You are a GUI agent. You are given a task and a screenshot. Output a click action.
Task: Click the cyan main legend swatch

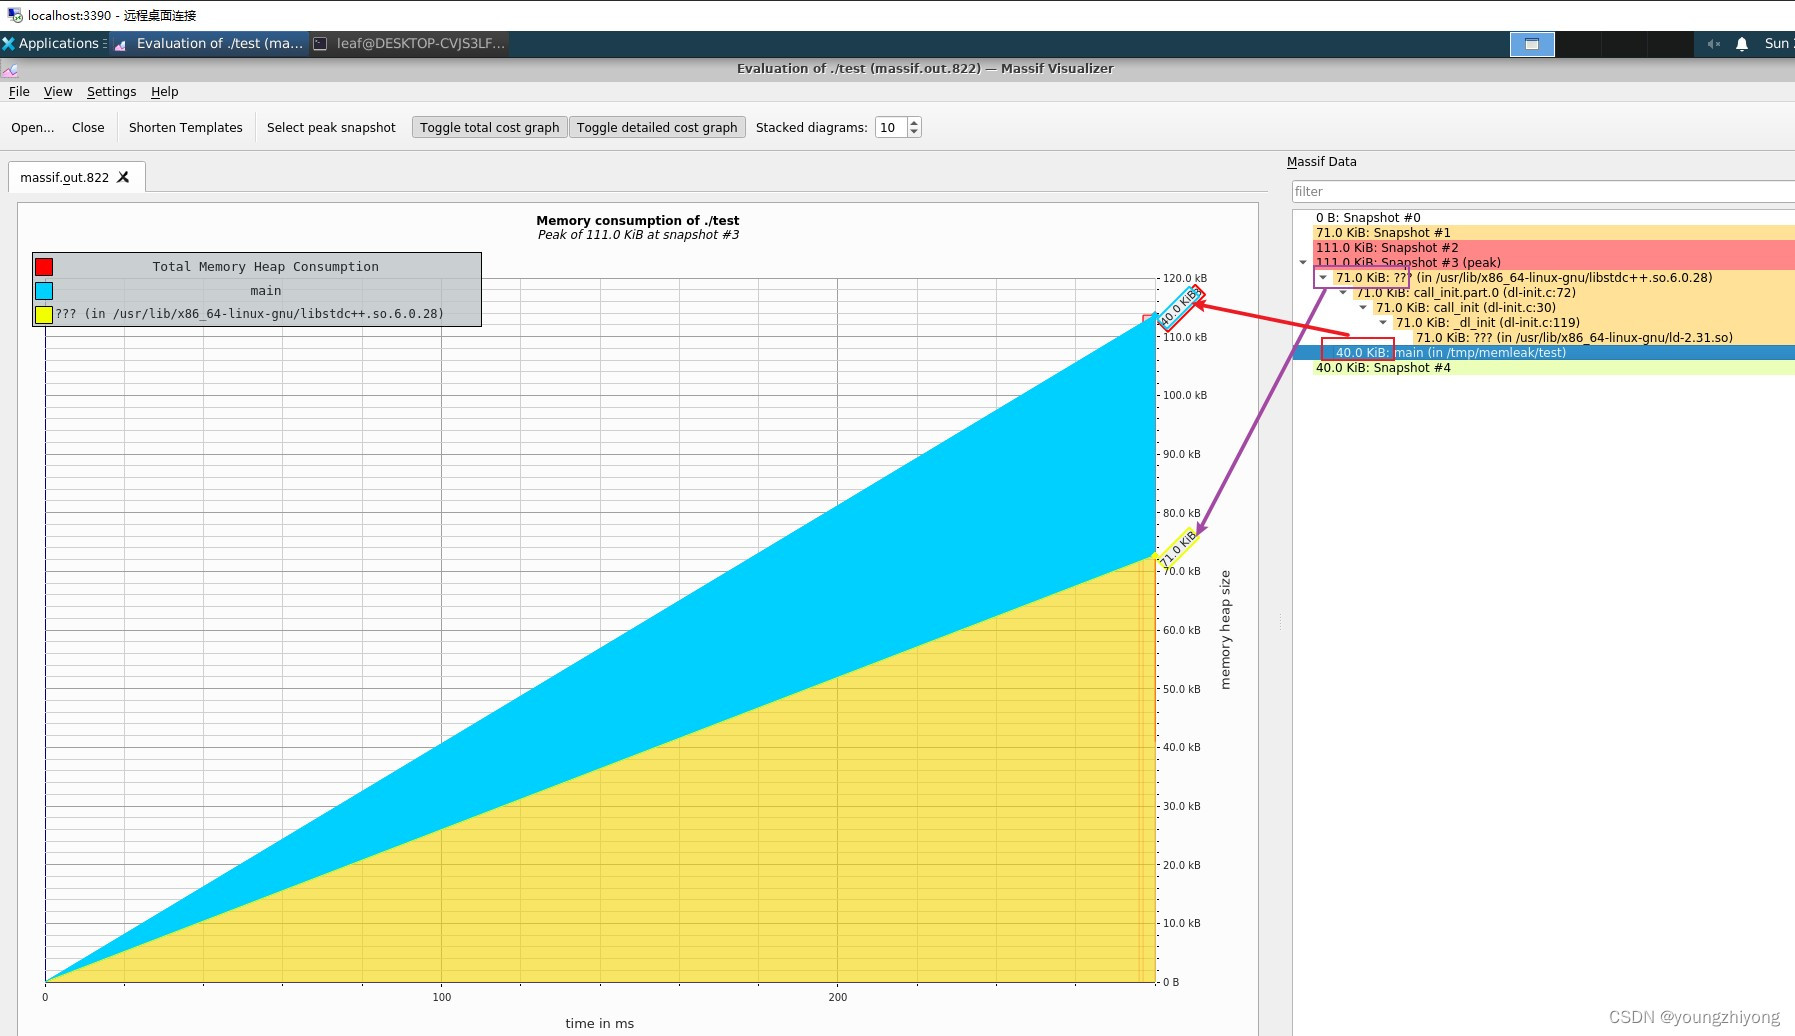click(x=44, y=291)
